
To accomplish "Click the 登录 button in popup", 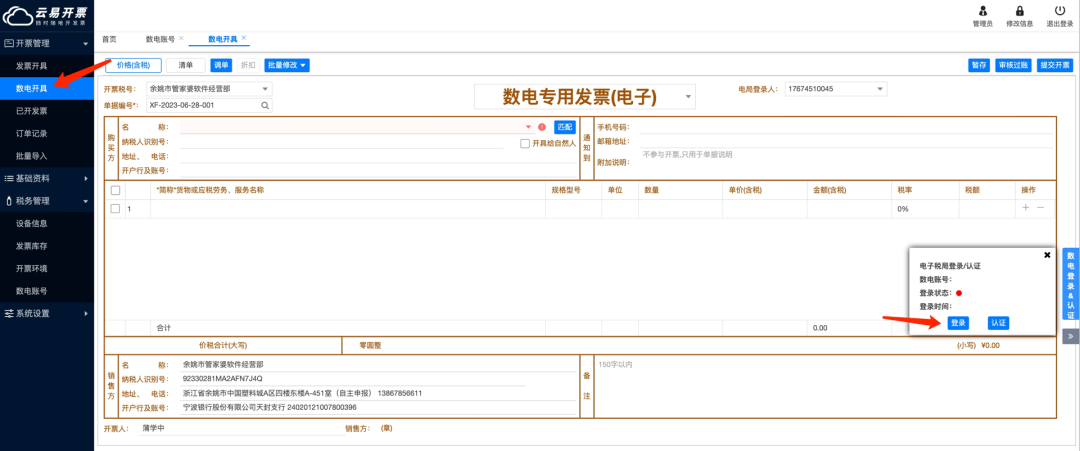I will pos(958,323).
